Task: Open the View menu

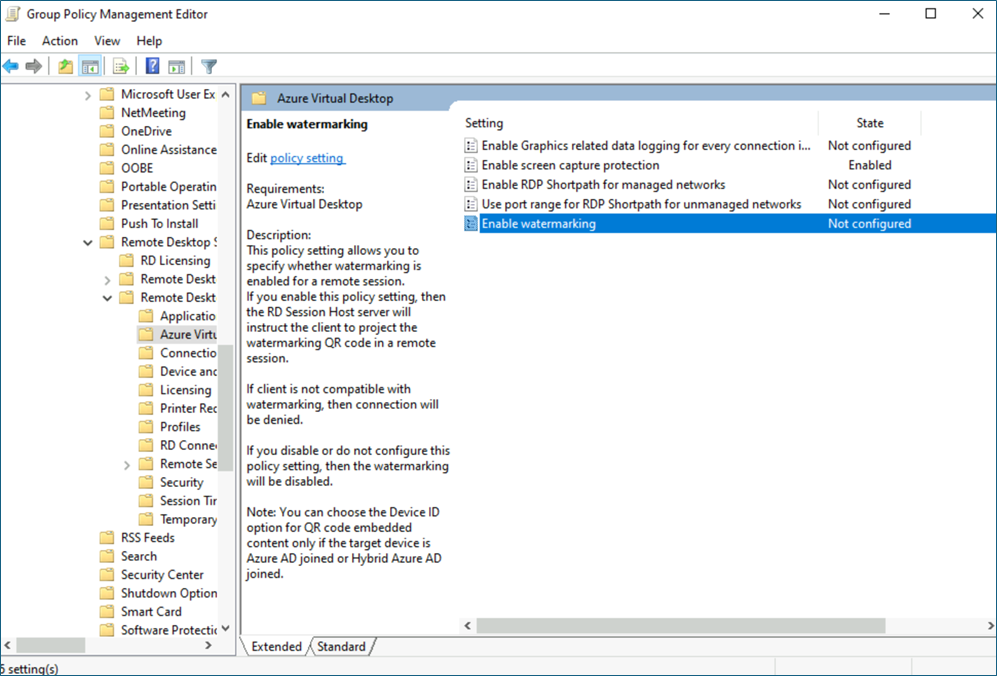Action: pos(107,41)
